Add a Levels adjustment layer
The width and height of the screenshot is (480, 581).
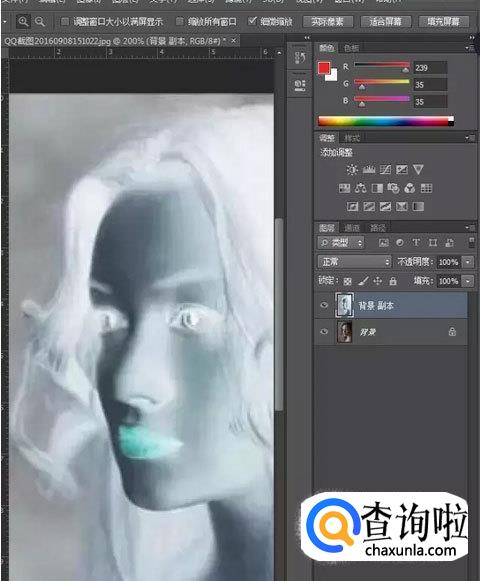(368, 170)
